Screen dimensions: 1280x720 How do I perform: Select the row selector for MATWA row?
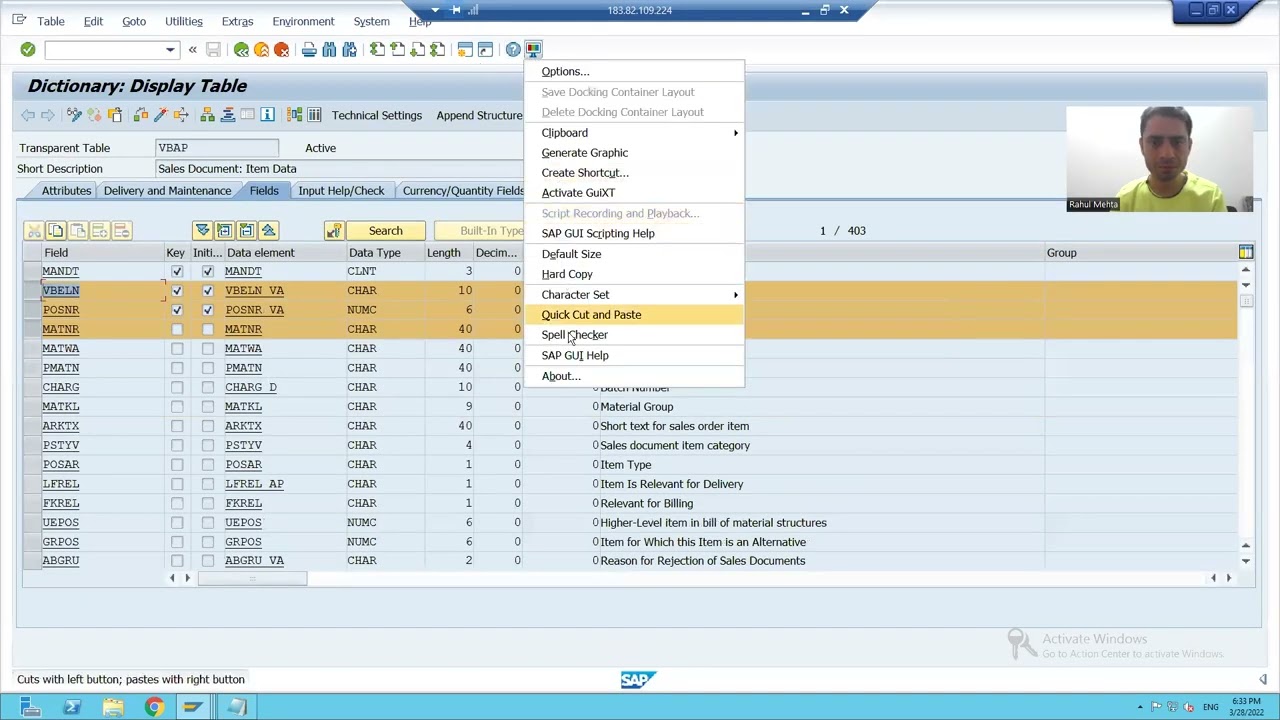pyautogui.click(x=32, y=348)
